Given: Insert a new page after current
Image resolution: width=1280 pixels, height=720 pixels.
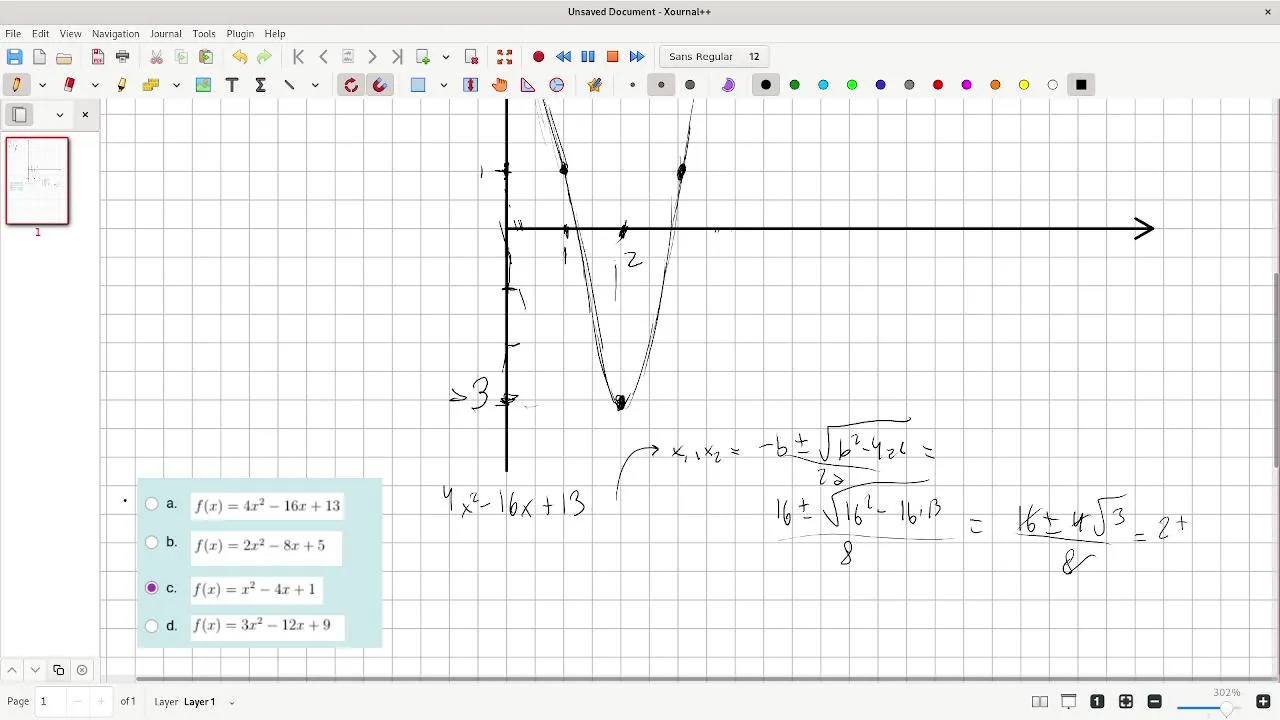Looking at the screenshot, I should [423, 57].
